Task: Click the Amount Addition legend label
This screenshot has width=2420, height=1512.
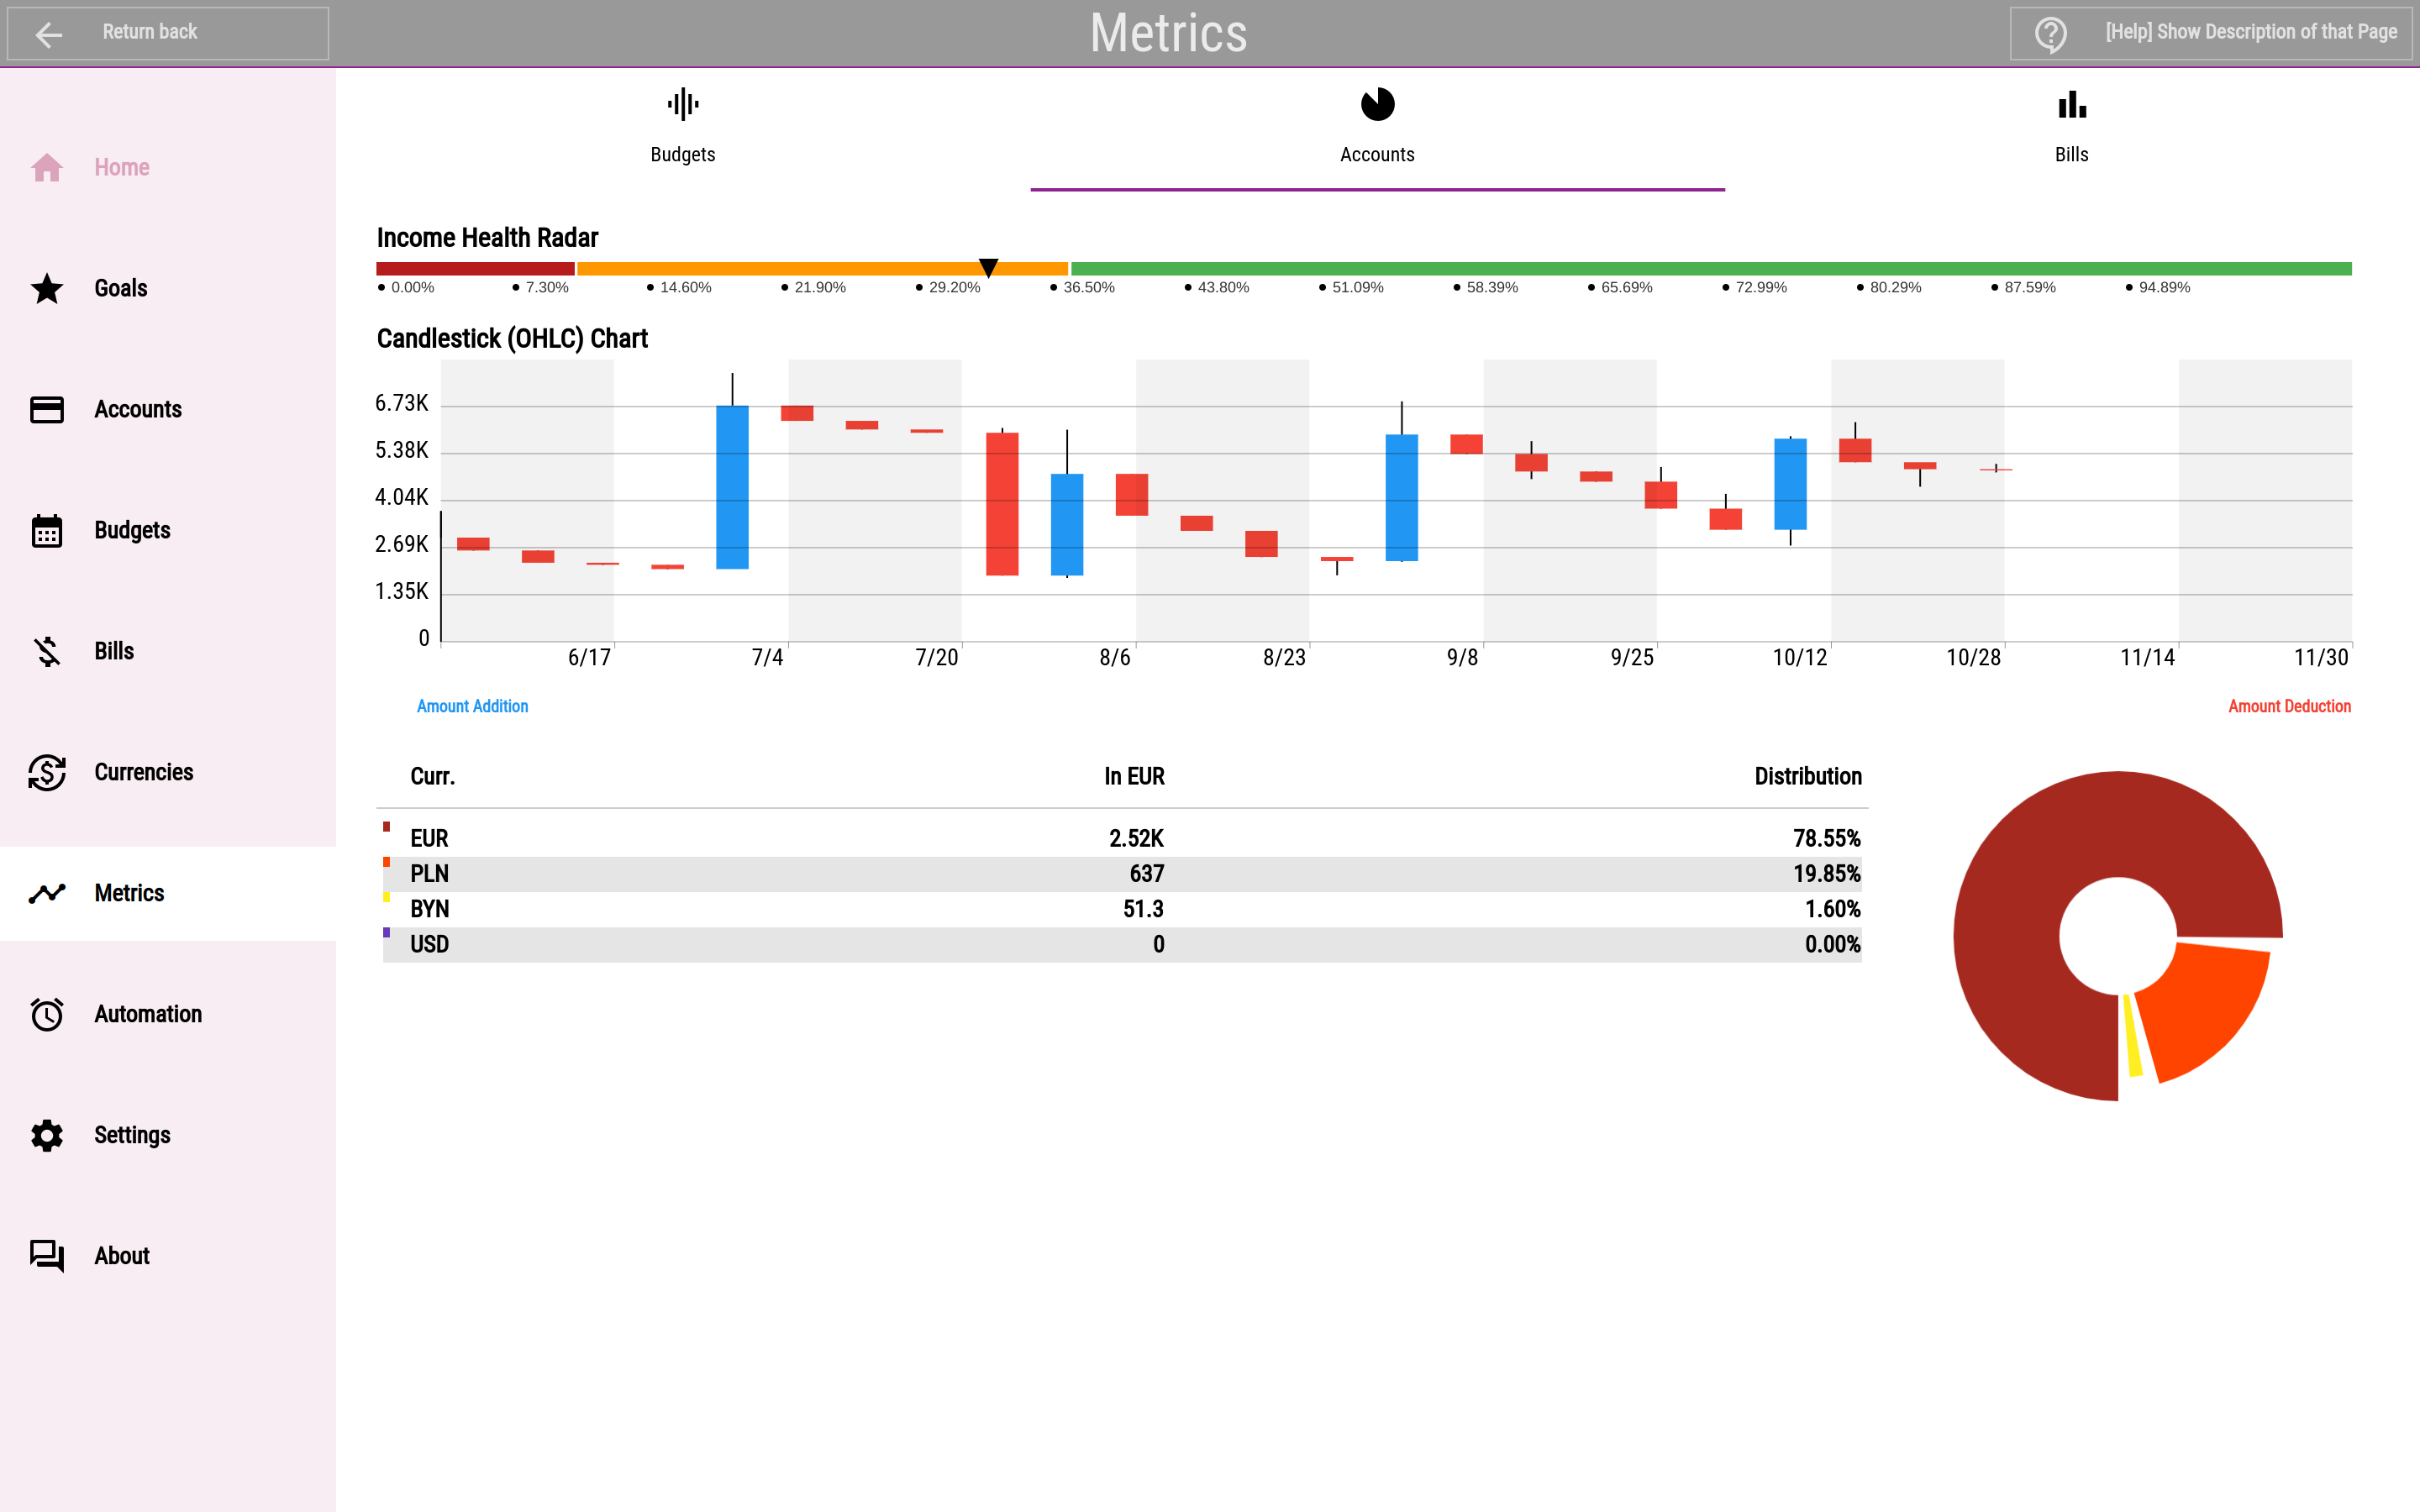Action: coord(472,706)
